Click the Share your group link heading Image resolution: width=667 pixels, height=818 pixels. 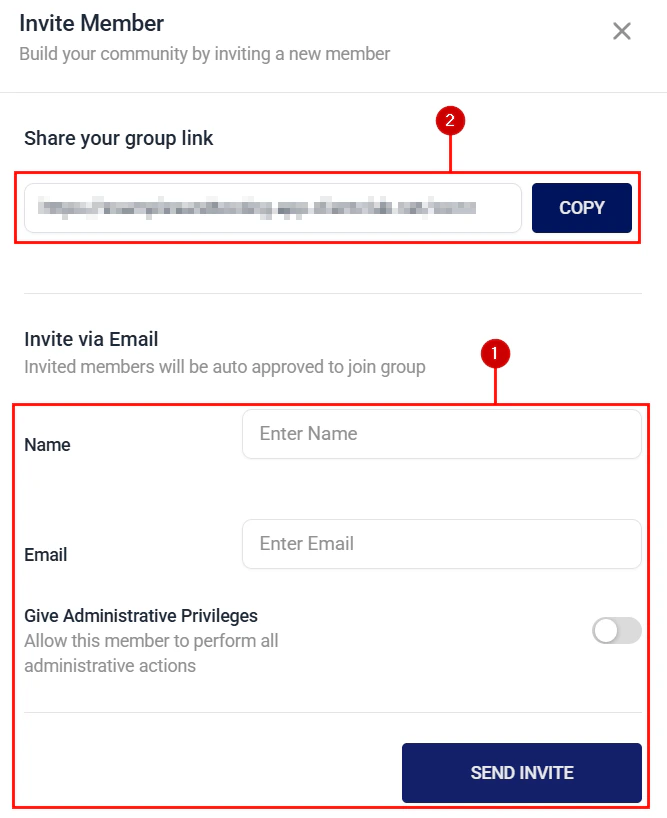118,138
